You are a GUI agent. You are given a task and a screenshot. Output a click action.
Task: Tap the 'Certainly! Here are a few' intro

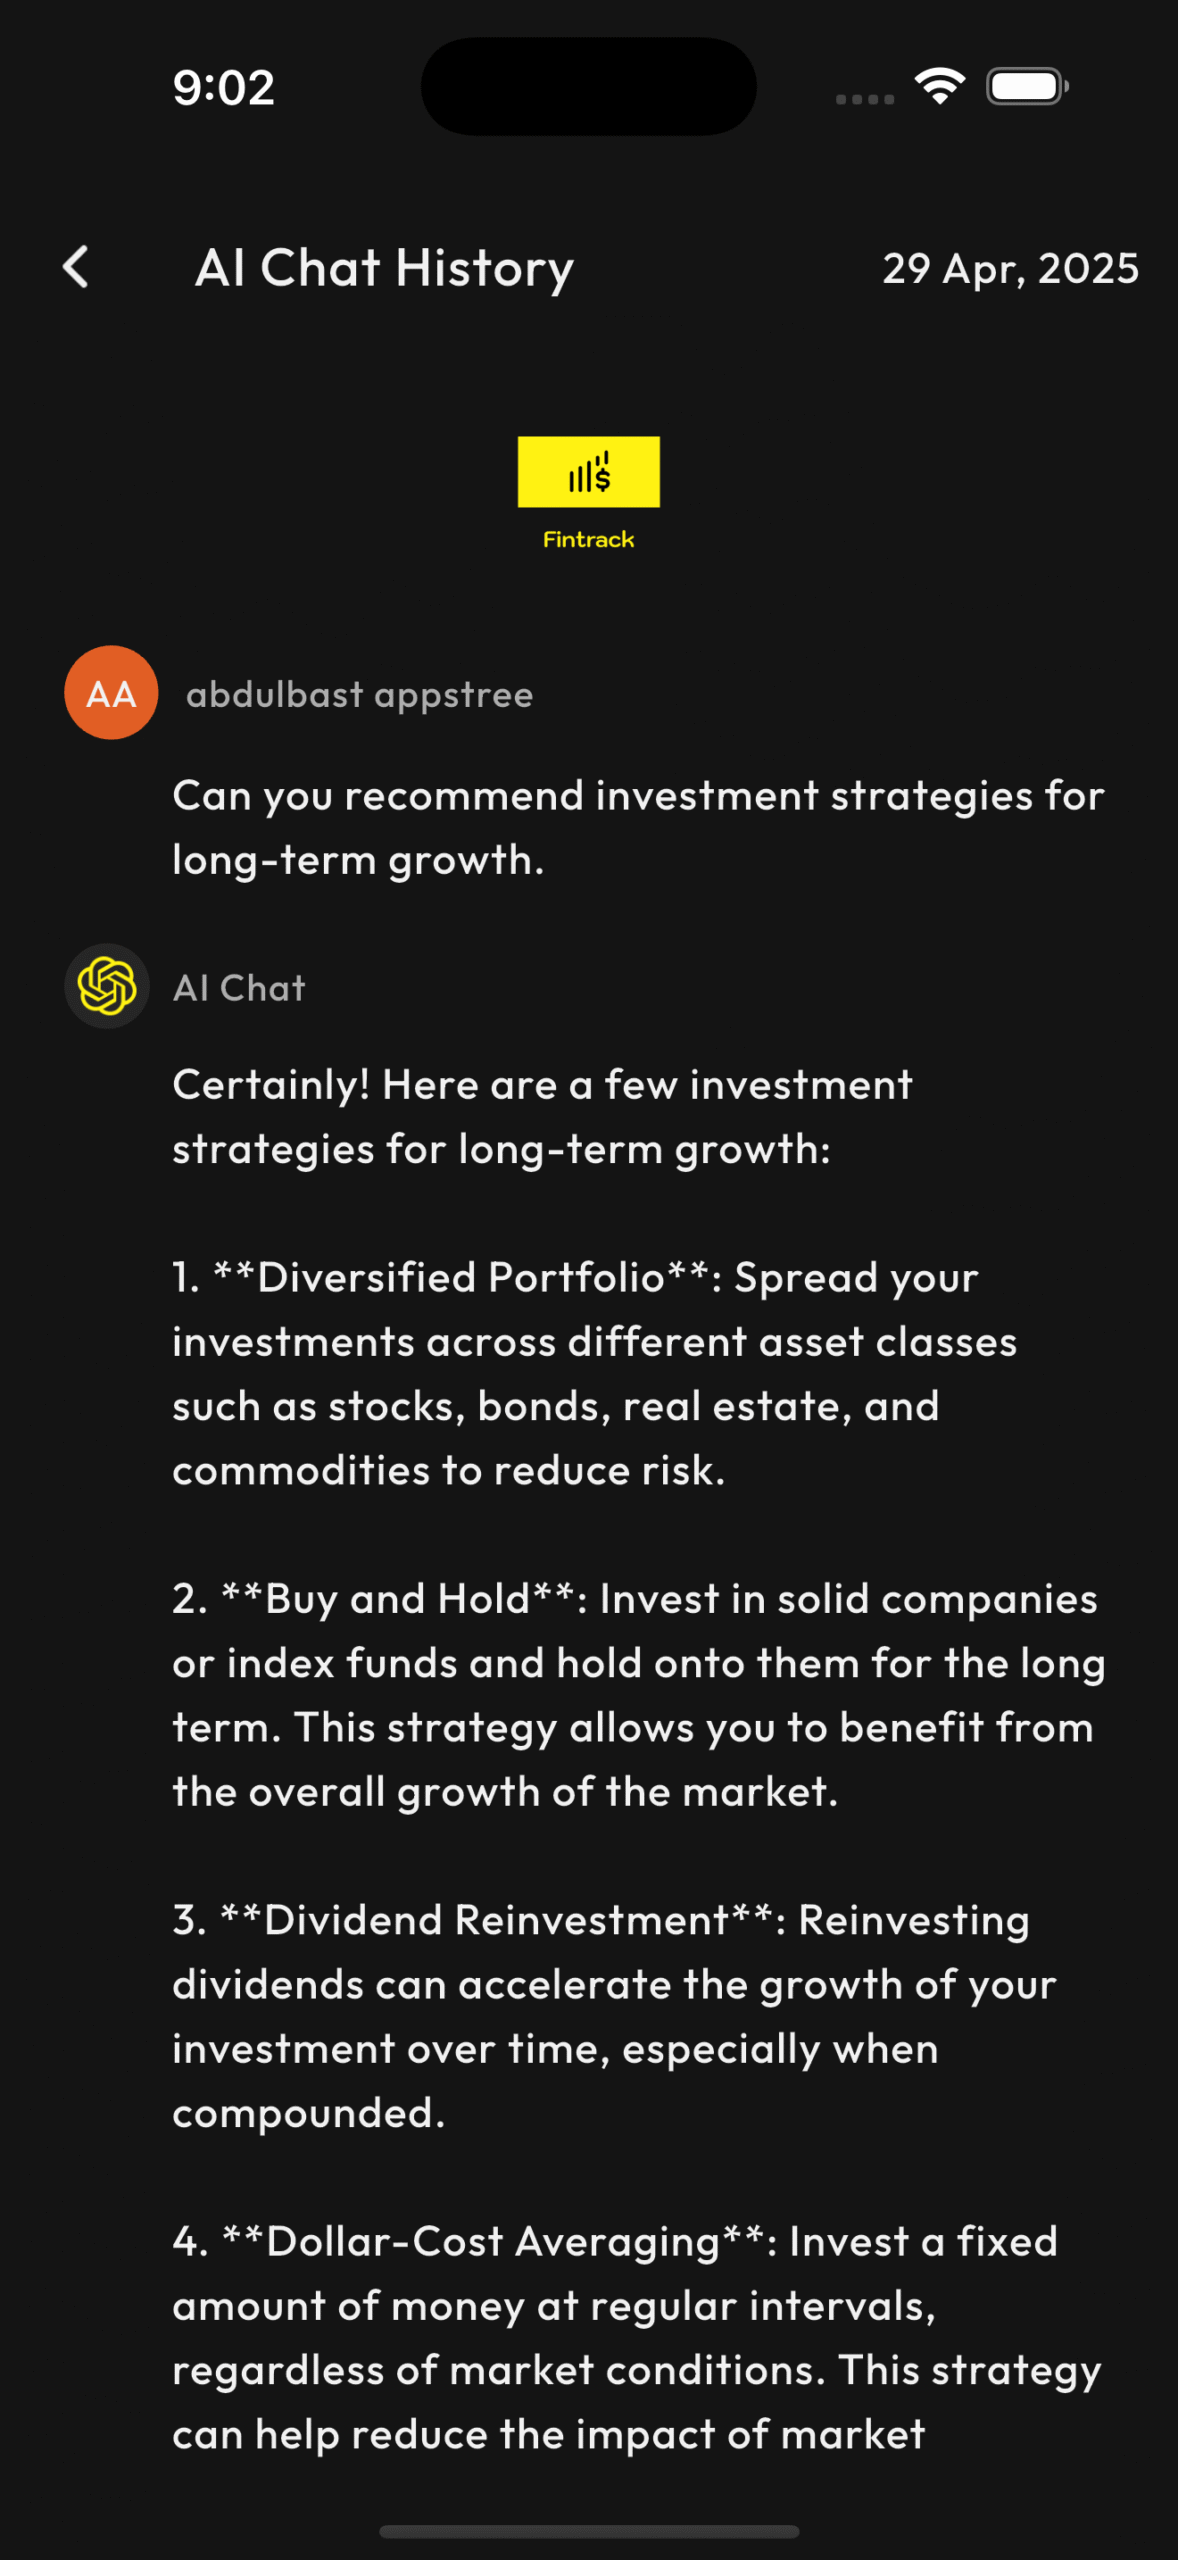(x=542, y=1117)
